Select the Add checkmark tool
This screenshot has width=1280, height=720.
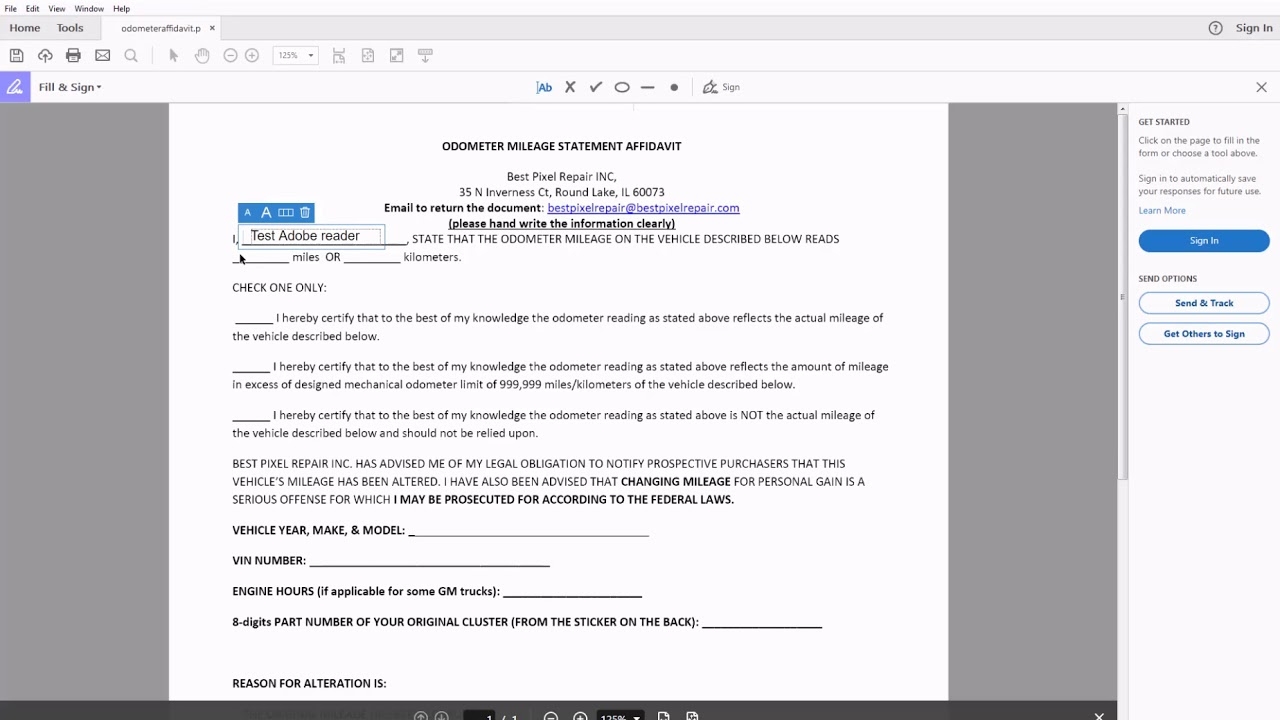tap(596, 87)
